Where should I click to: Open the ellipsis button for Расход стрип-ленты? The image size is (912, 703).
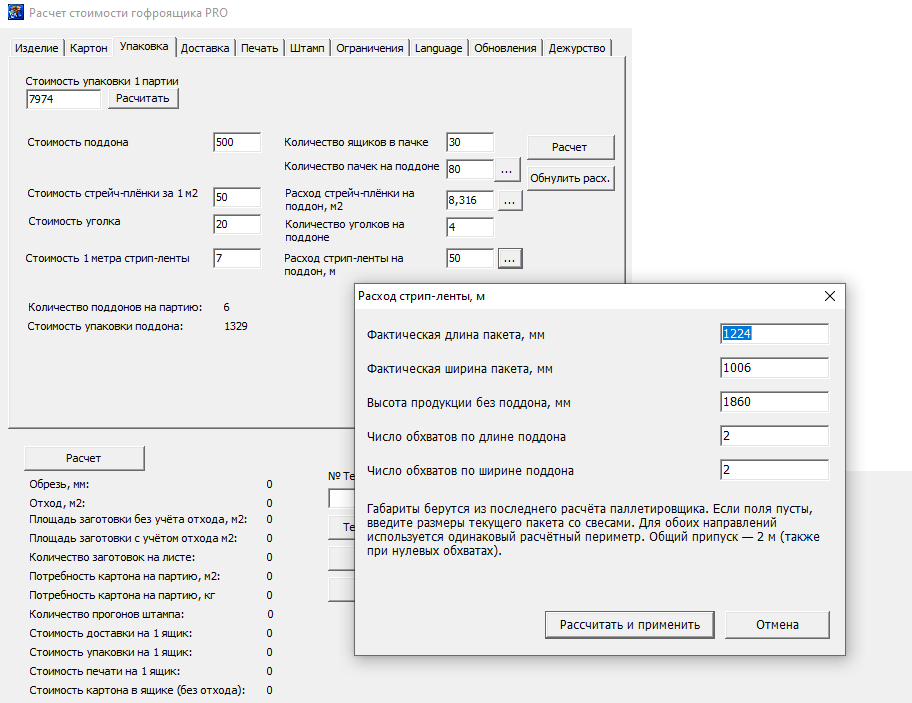510,258
